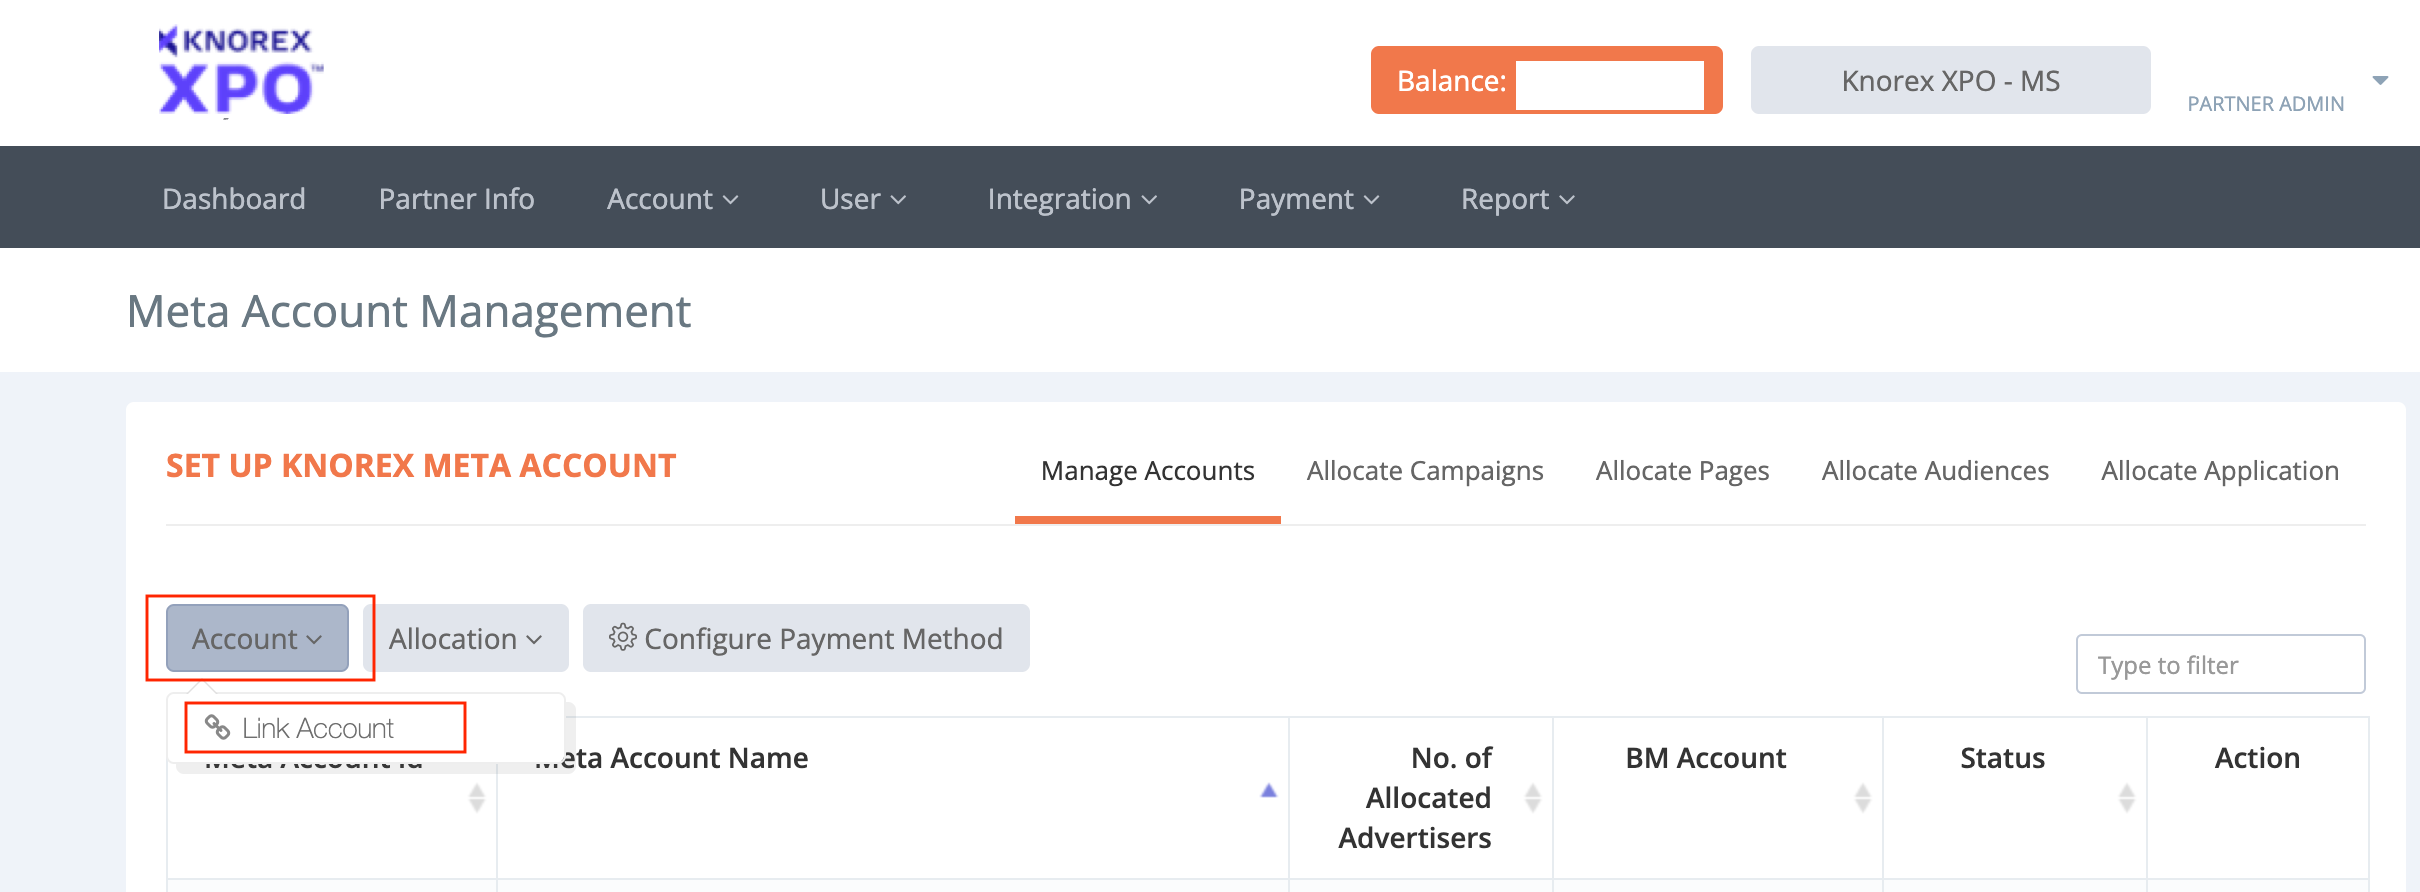The width and height of the screenshot is (2420, 892).
Task: Click the Type to filter field
Action: [2220, 665]
